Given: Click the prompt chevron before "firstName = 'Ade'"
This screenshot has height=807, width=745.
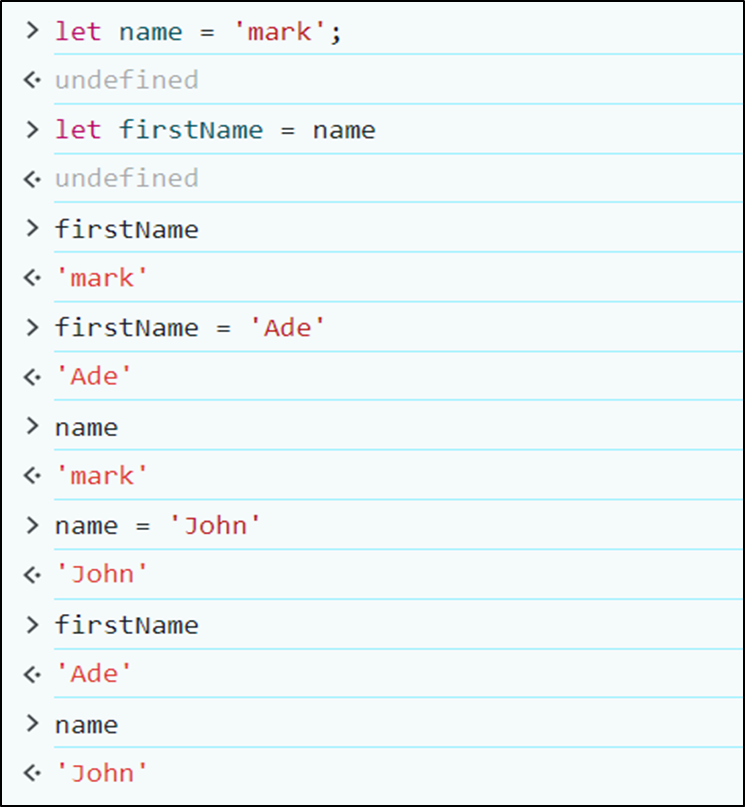Looking at the screenshot, I should click(33, 327).
